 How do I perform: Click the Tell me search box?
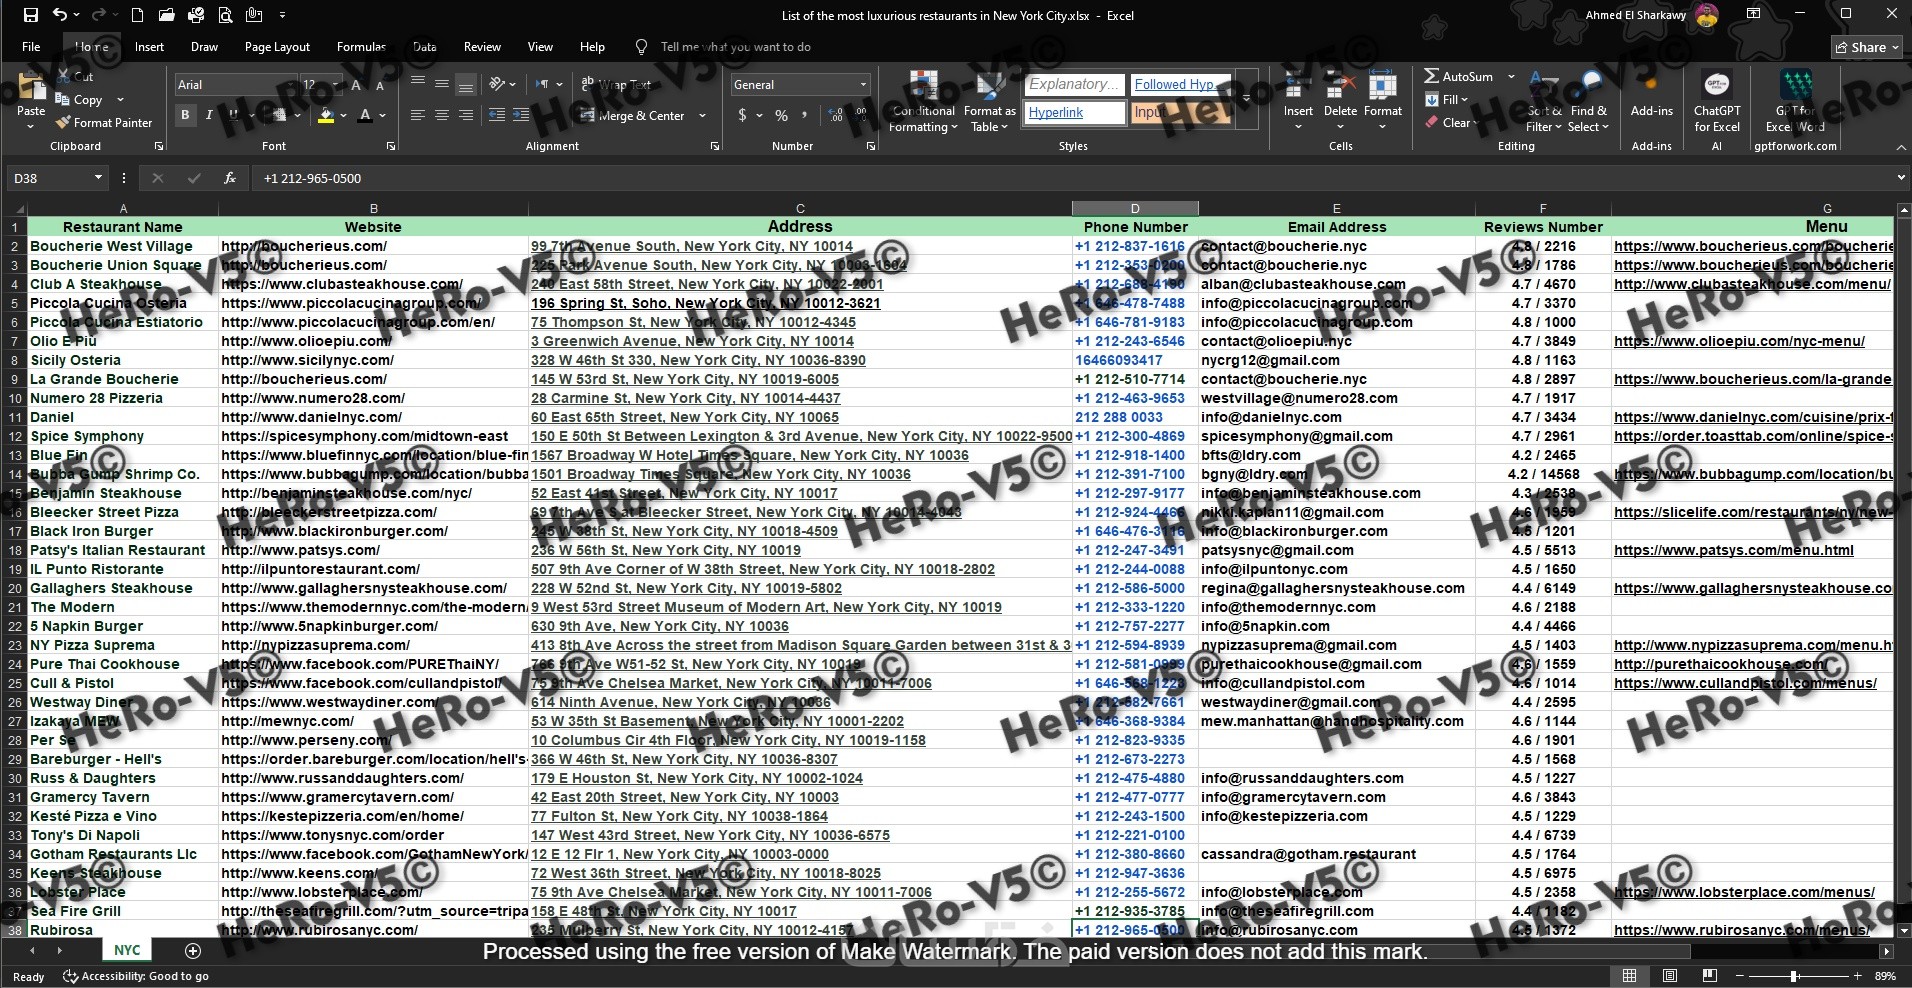pyautogui.click(x=735, y=47)
